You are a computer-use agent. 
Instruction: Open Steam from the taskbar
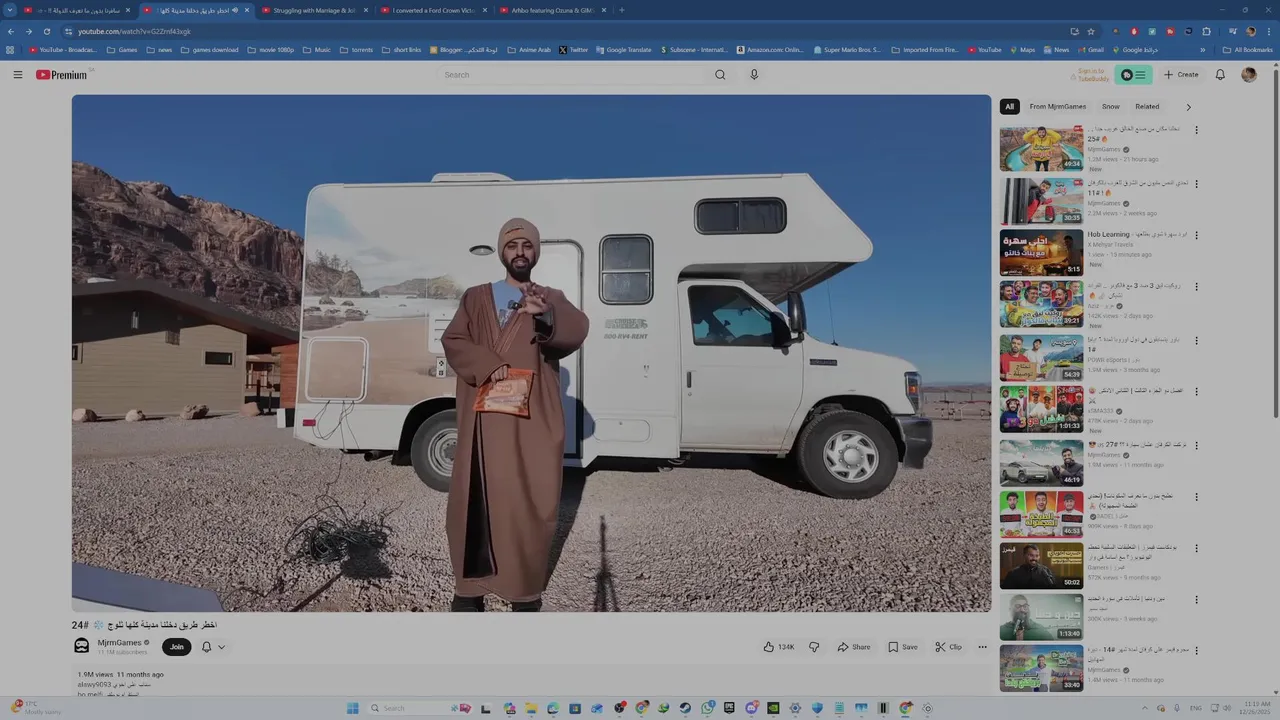(685, 708)
